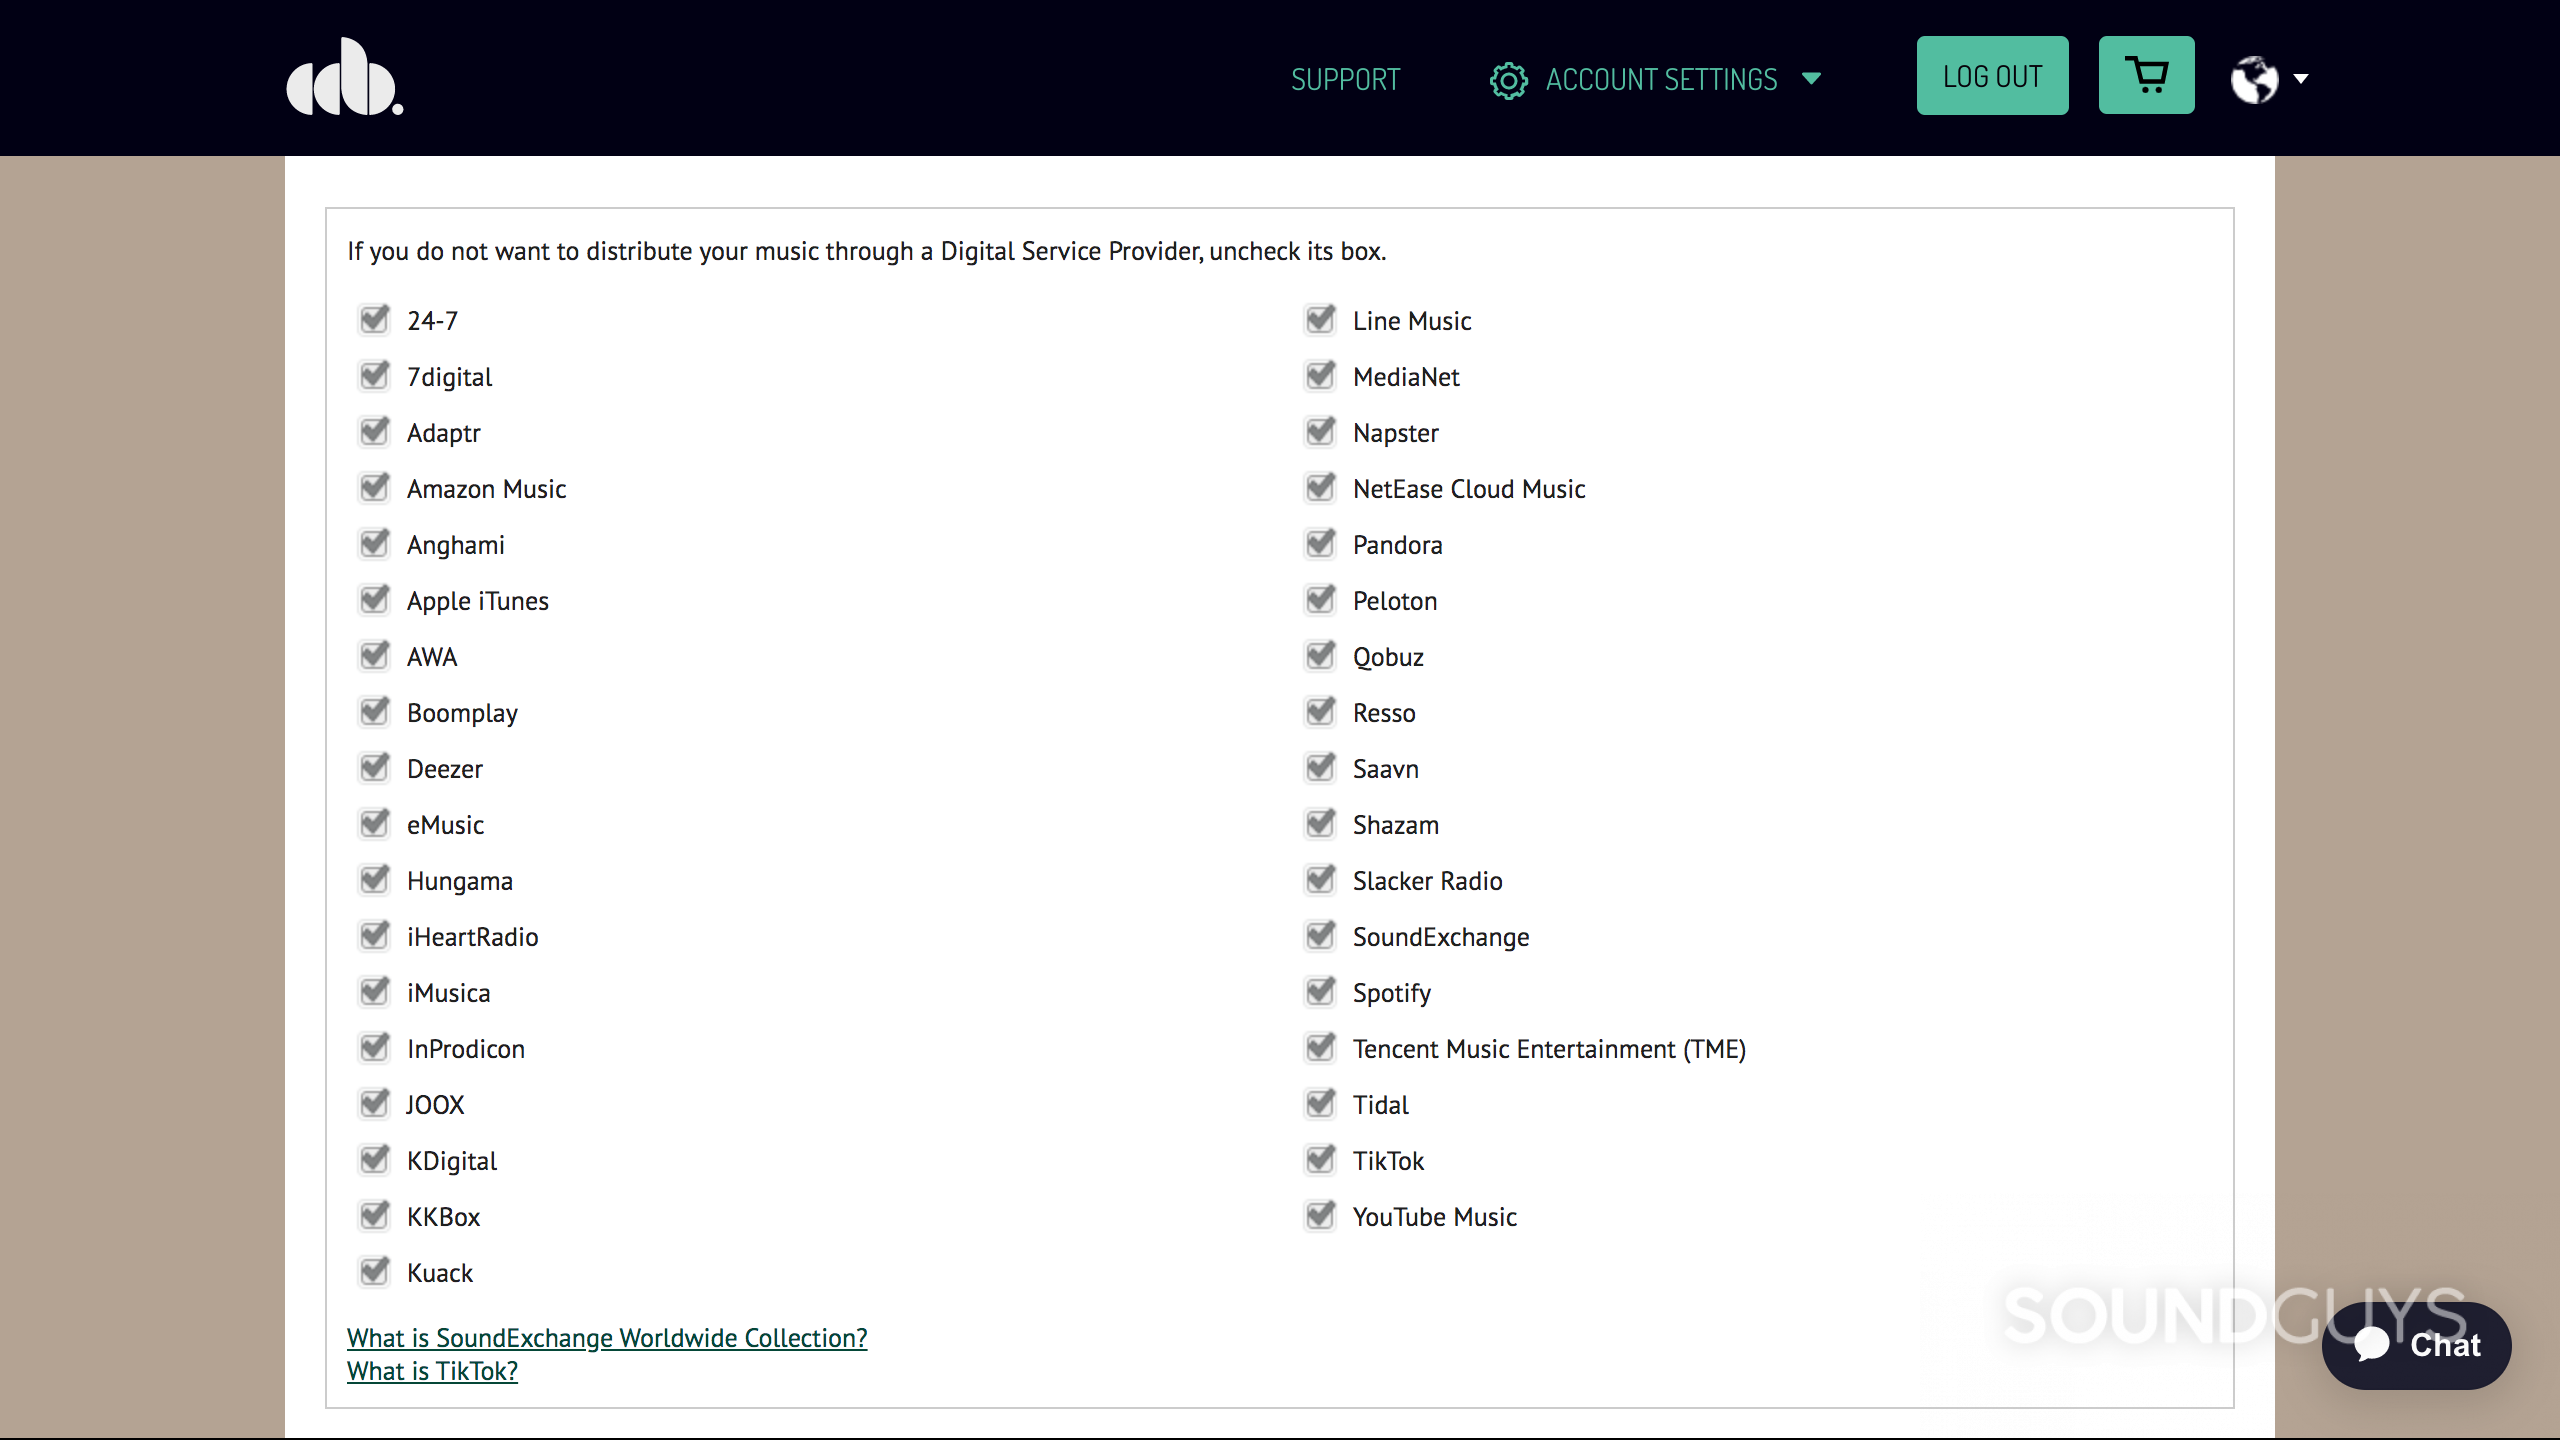
Task: Uncheck NetEase Cloud Music checkbox
Action: click(1320, 487)
